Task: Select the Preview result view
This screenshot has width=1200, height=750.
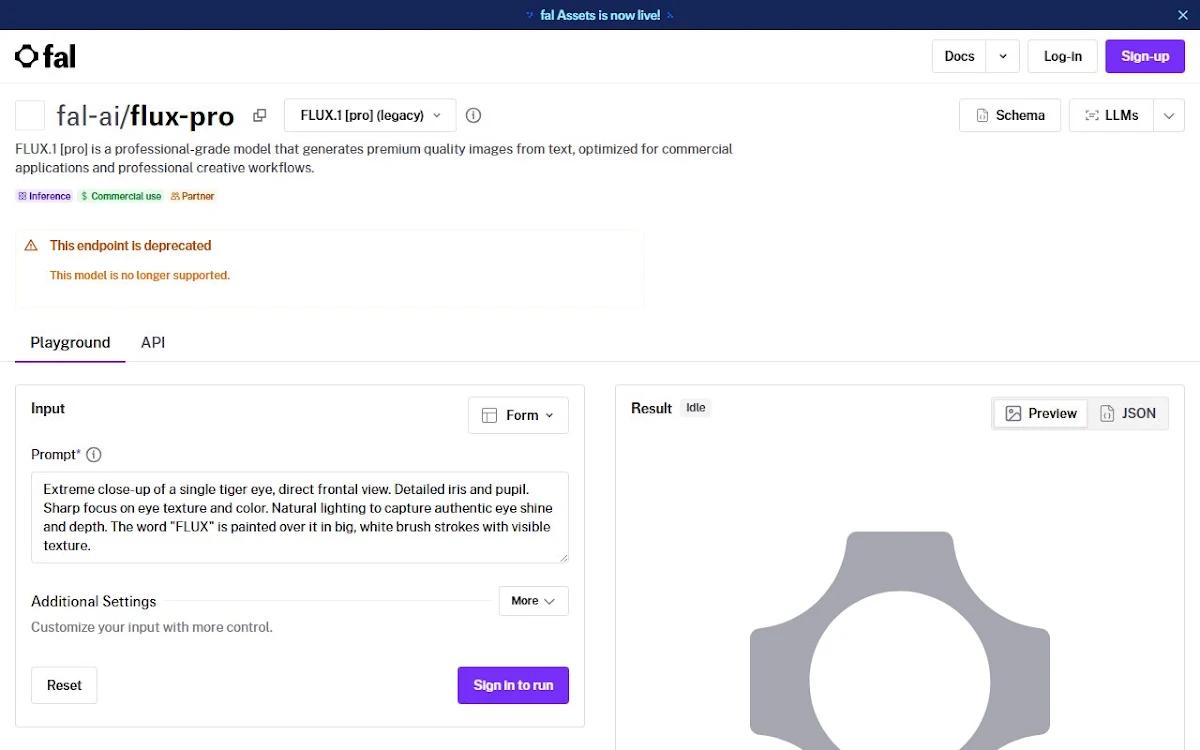Action: (x=1040, y=413)
